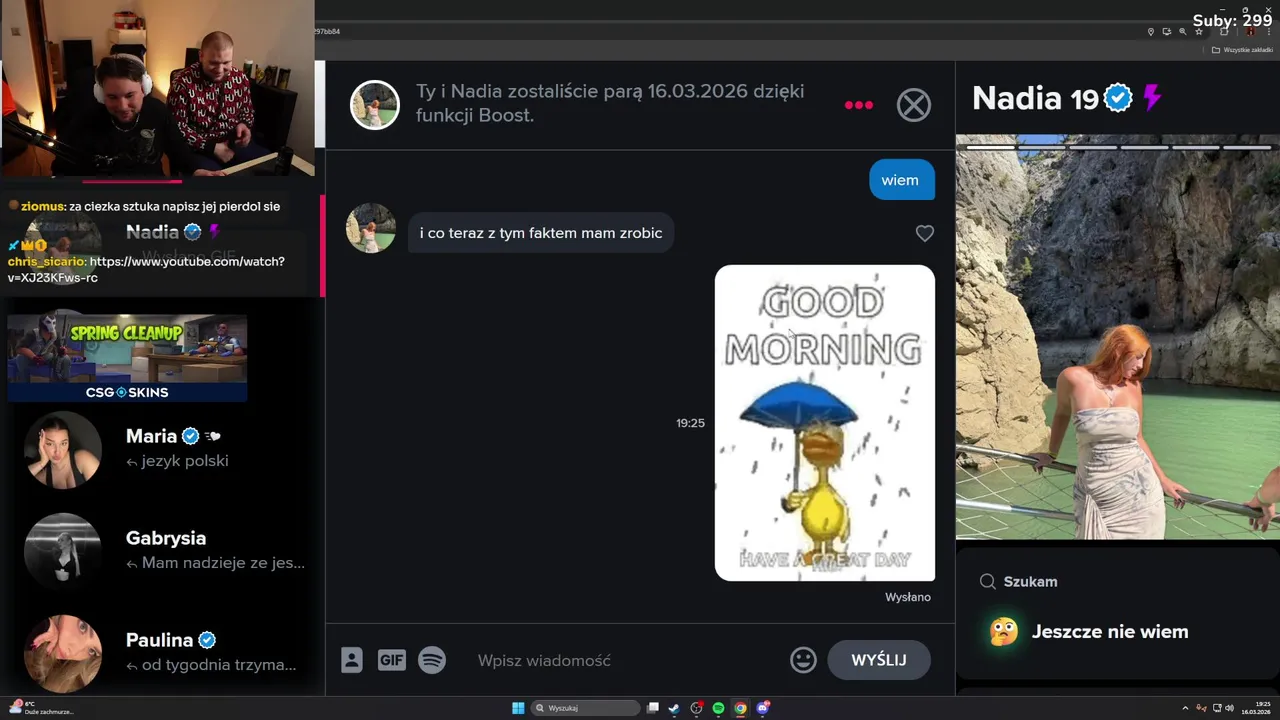
Task: Open the Good Morning duck GIF message
Action: tap(825, 423)
